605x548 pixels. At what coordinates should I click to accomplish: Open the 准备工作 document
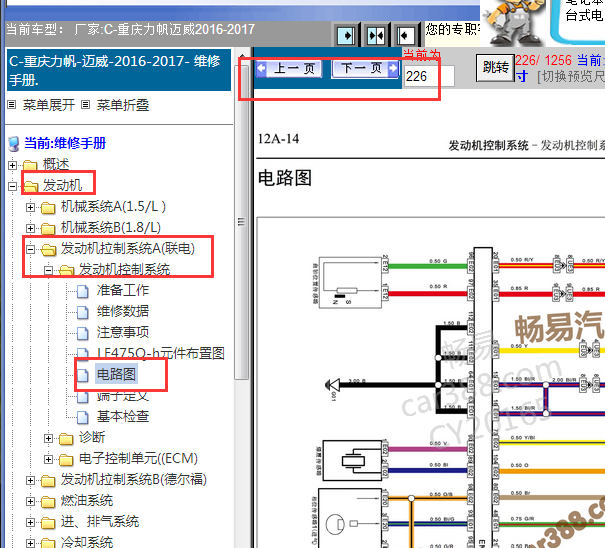tap(123, 290)
